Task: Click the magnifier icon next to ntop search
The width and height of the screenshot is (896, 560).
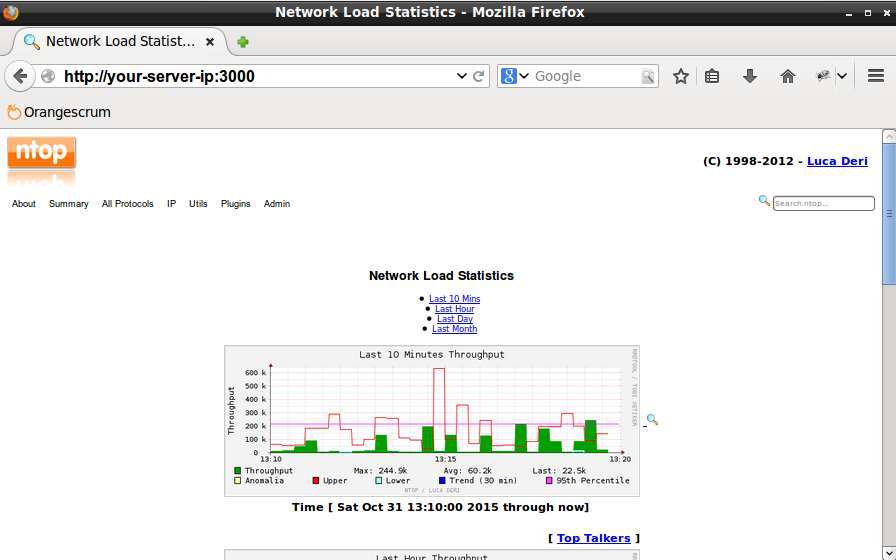Action: coord(764,201)
